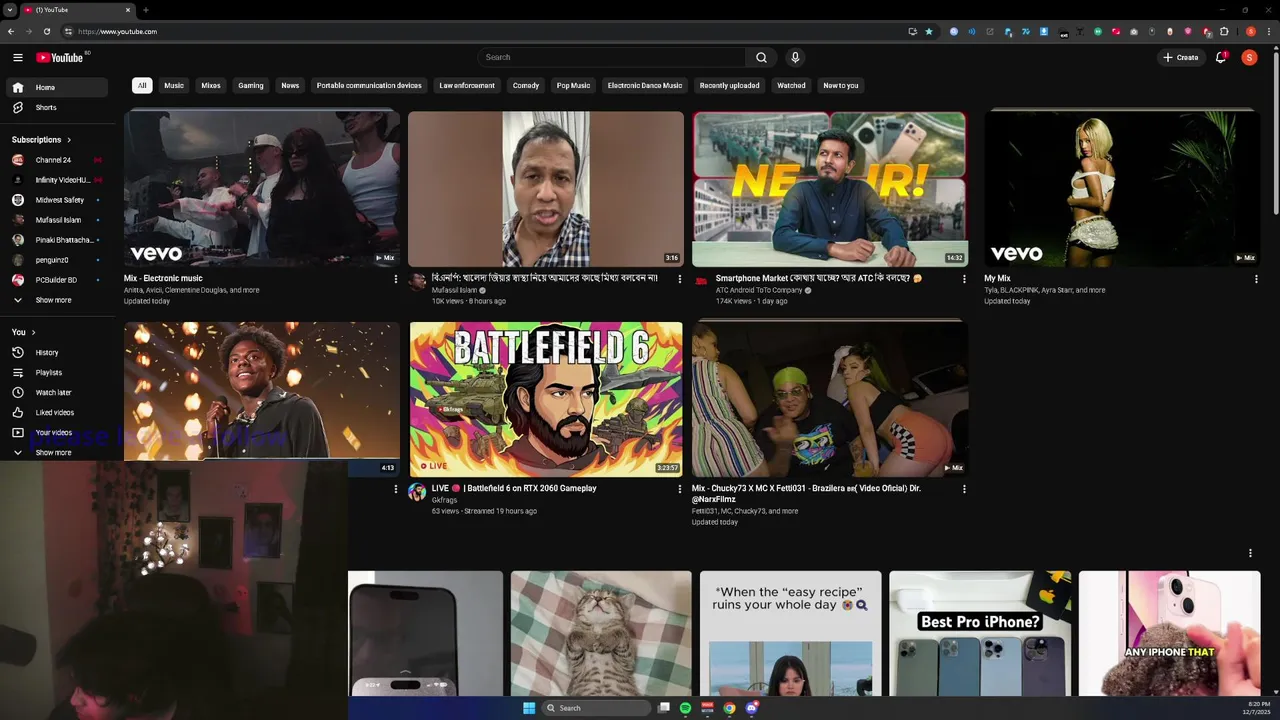Select the Mixes filter chip
The height and width of the screenshot is (720, 1280).
click(x=211, y=85)
